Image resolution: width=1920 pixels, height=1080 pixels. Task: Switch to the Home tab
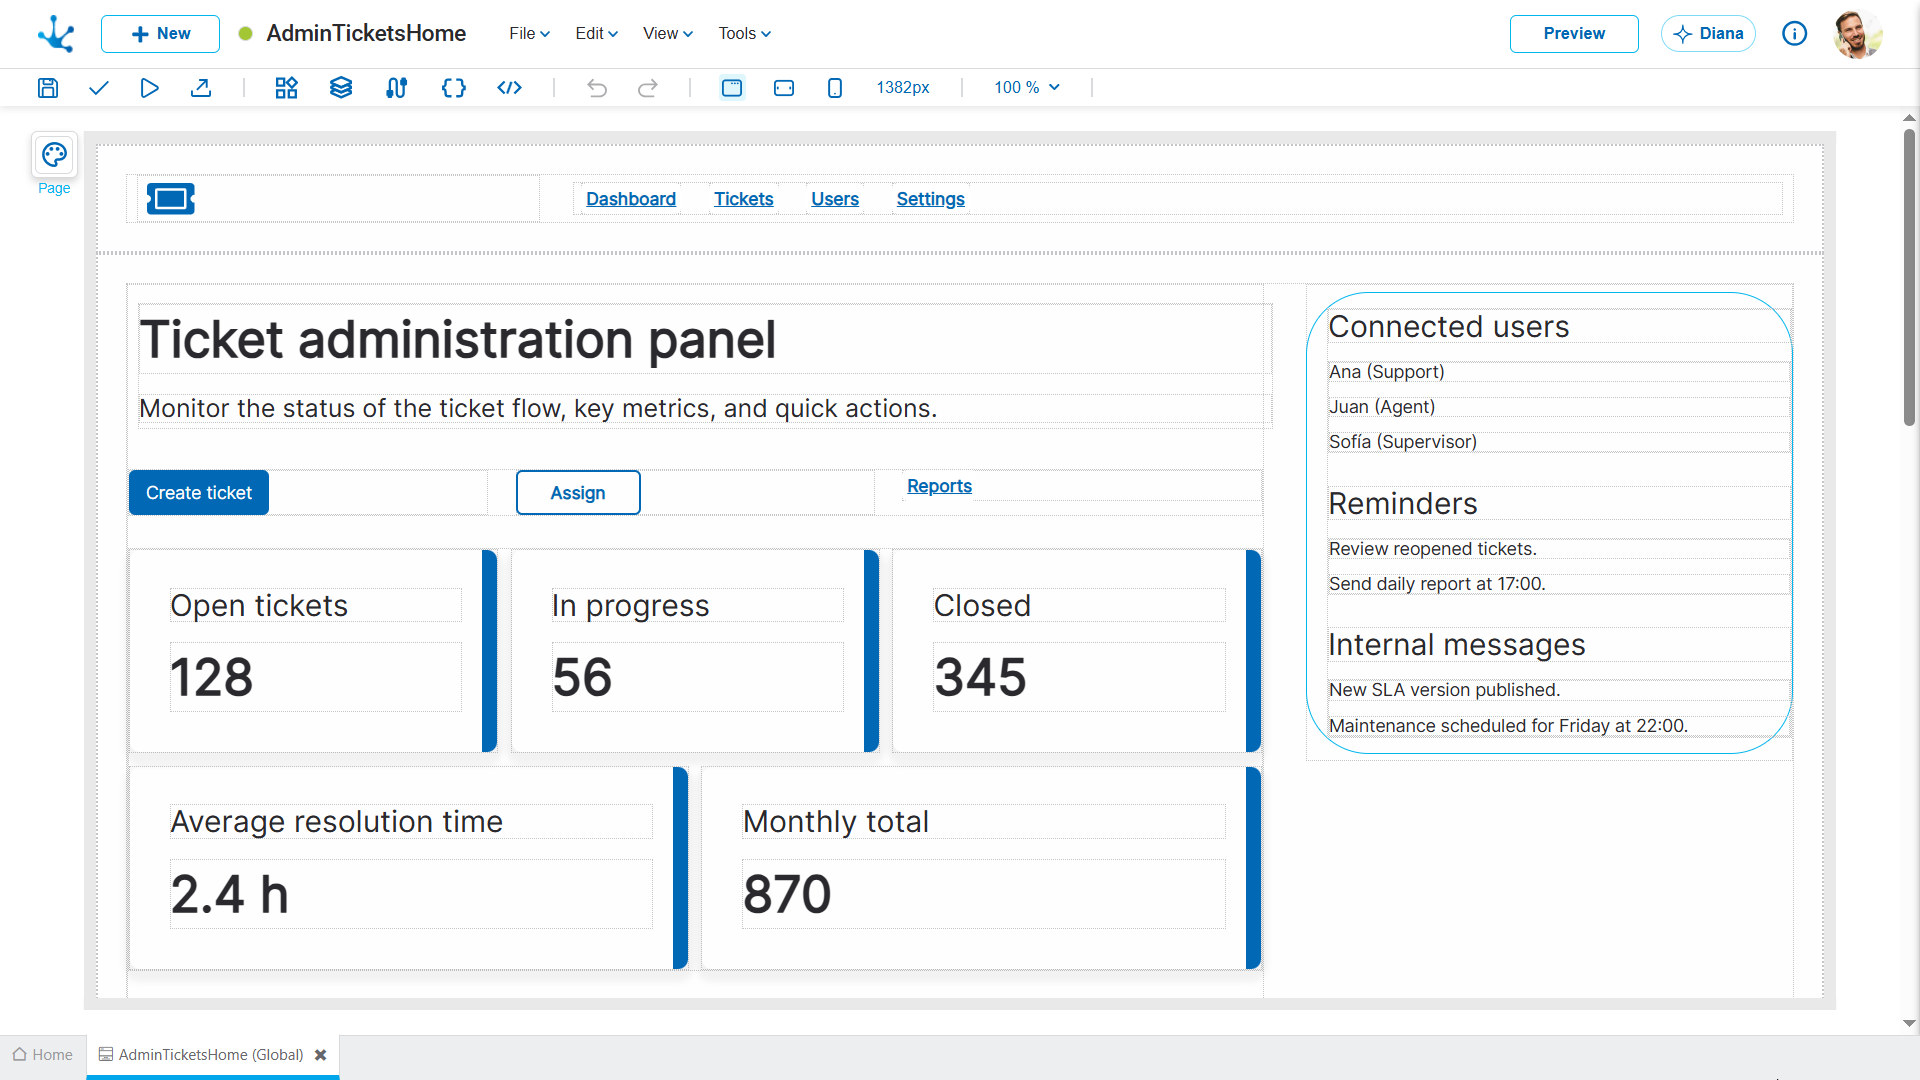43,1055
